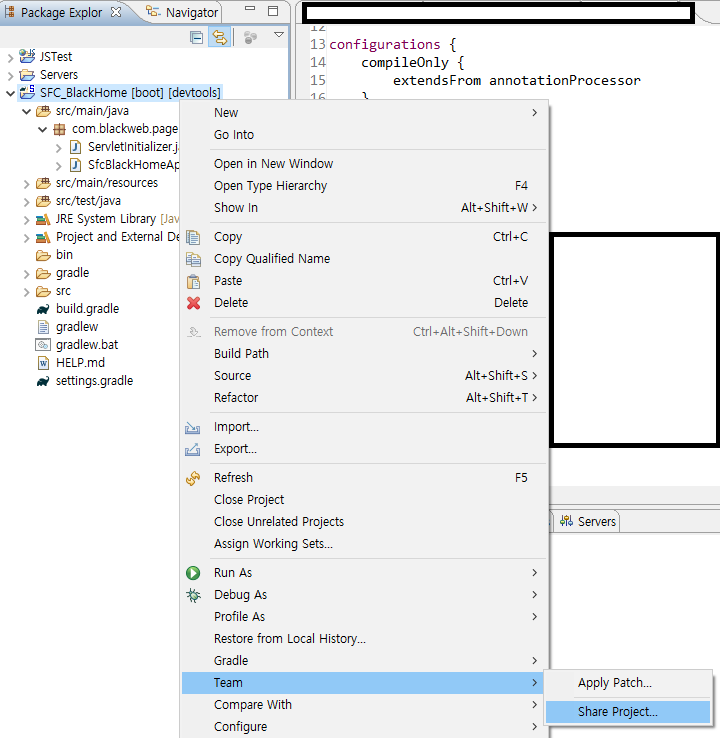This screenshot has width=720, height=738.
Task: Click Share Project... in Team submenu
Action: [628, 712]
